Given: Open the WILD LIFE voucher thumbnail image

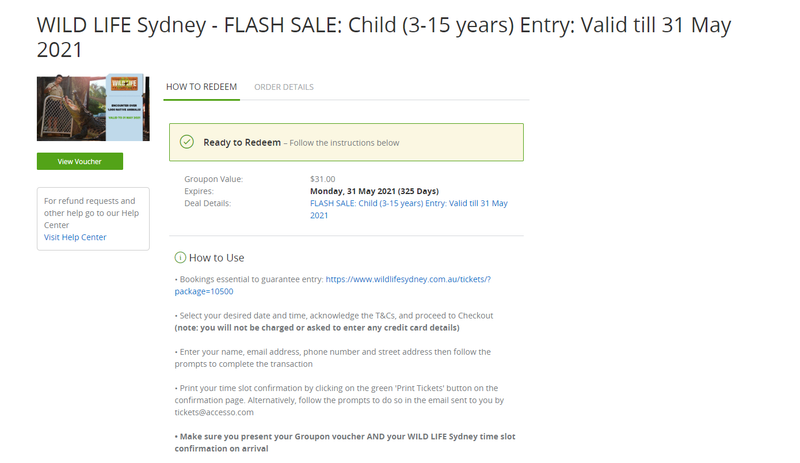Looking at the screenshot, I should [92, 108].
